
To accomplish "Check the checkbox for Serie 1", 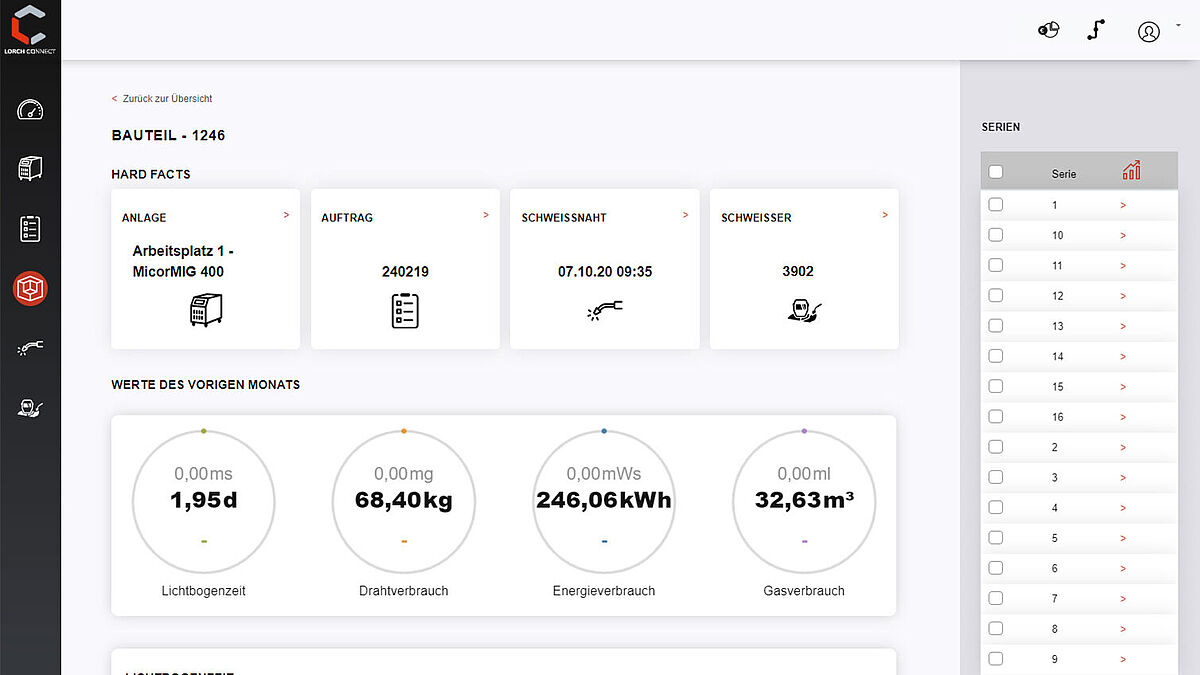I will point(995,204).
